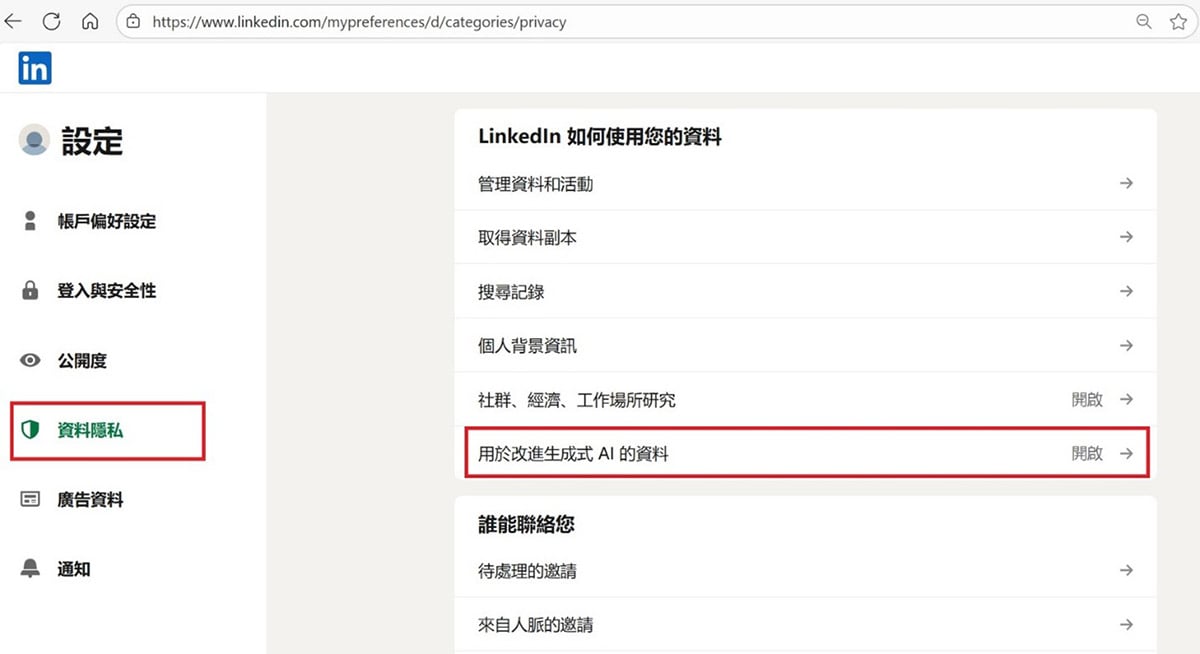Open 帳戶偏好設定 in sidebar
The image size is (1200, 654).
click(106, 222)
